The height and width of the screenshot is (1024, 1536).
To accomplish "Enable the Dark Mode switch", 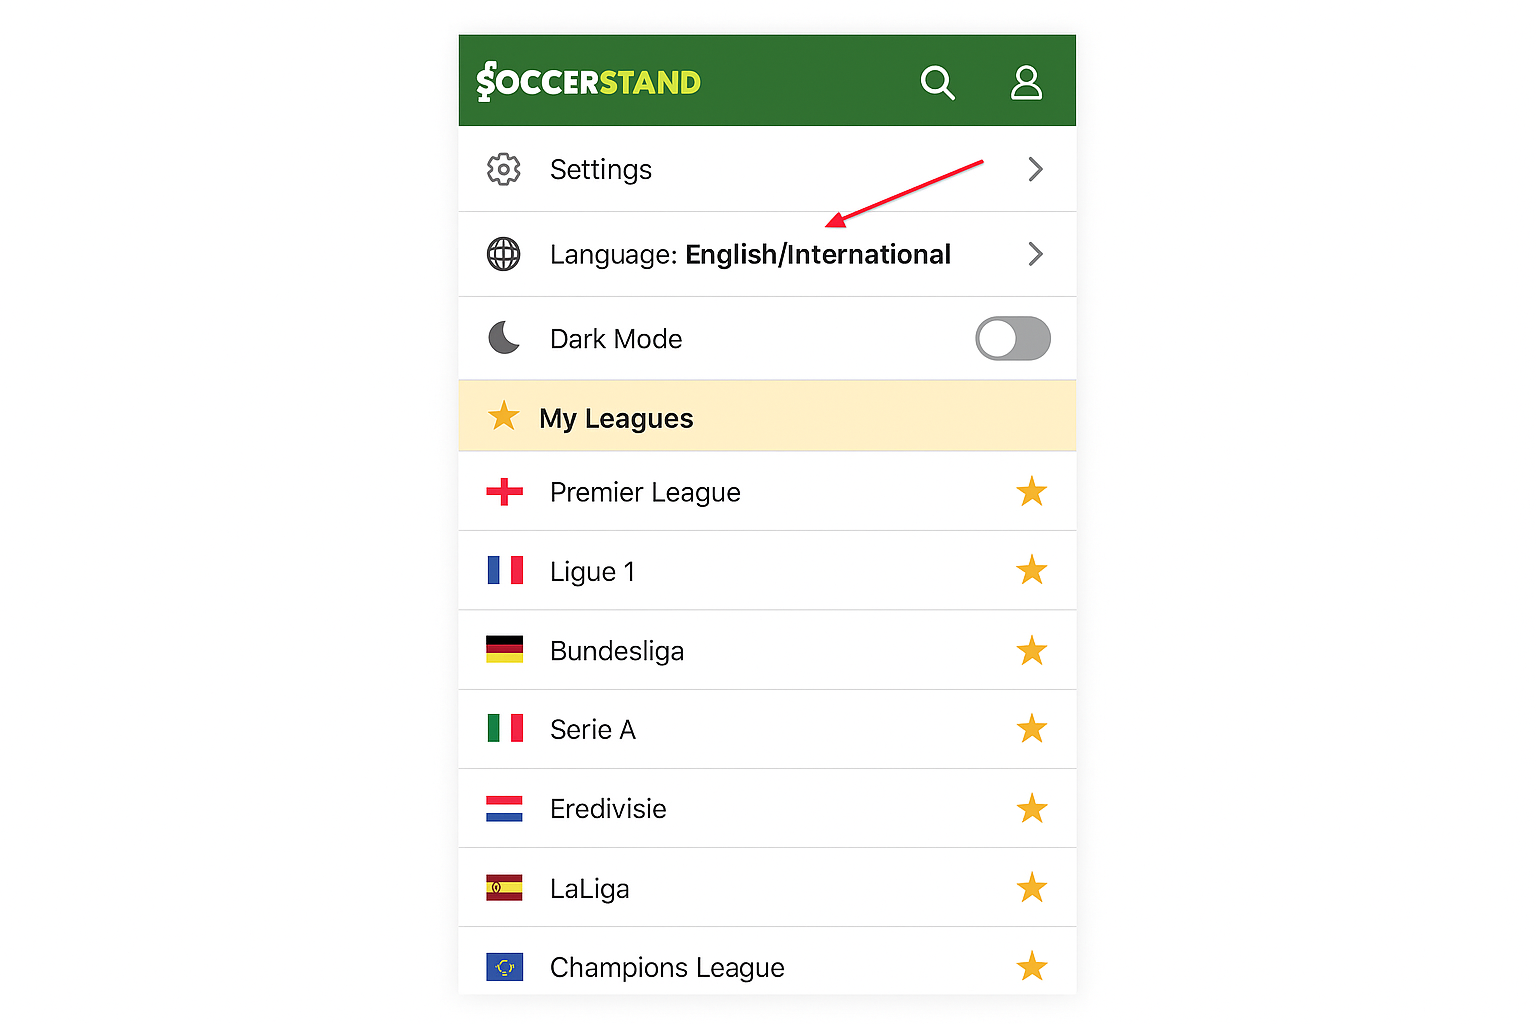I will coord(1012,338).
